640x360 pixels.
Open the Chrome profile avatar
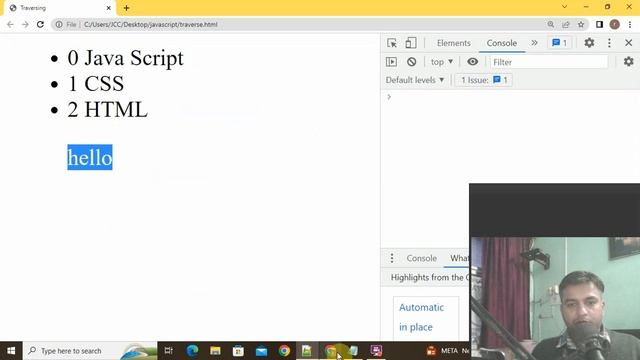614,24
